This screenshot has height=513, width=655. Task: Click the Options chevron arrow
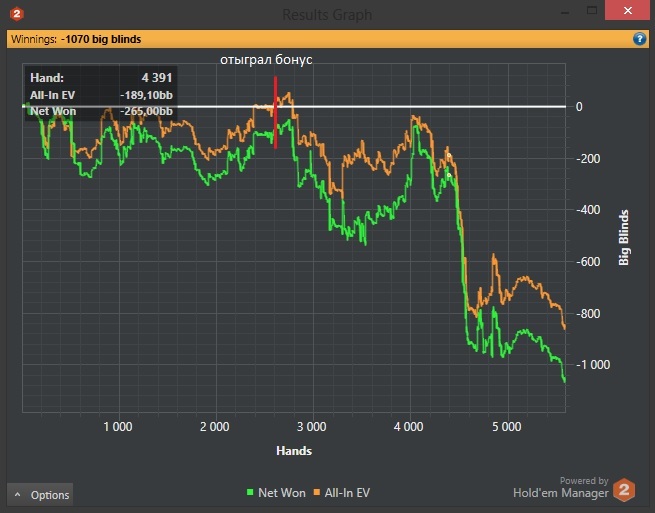(x=18, y=495)
